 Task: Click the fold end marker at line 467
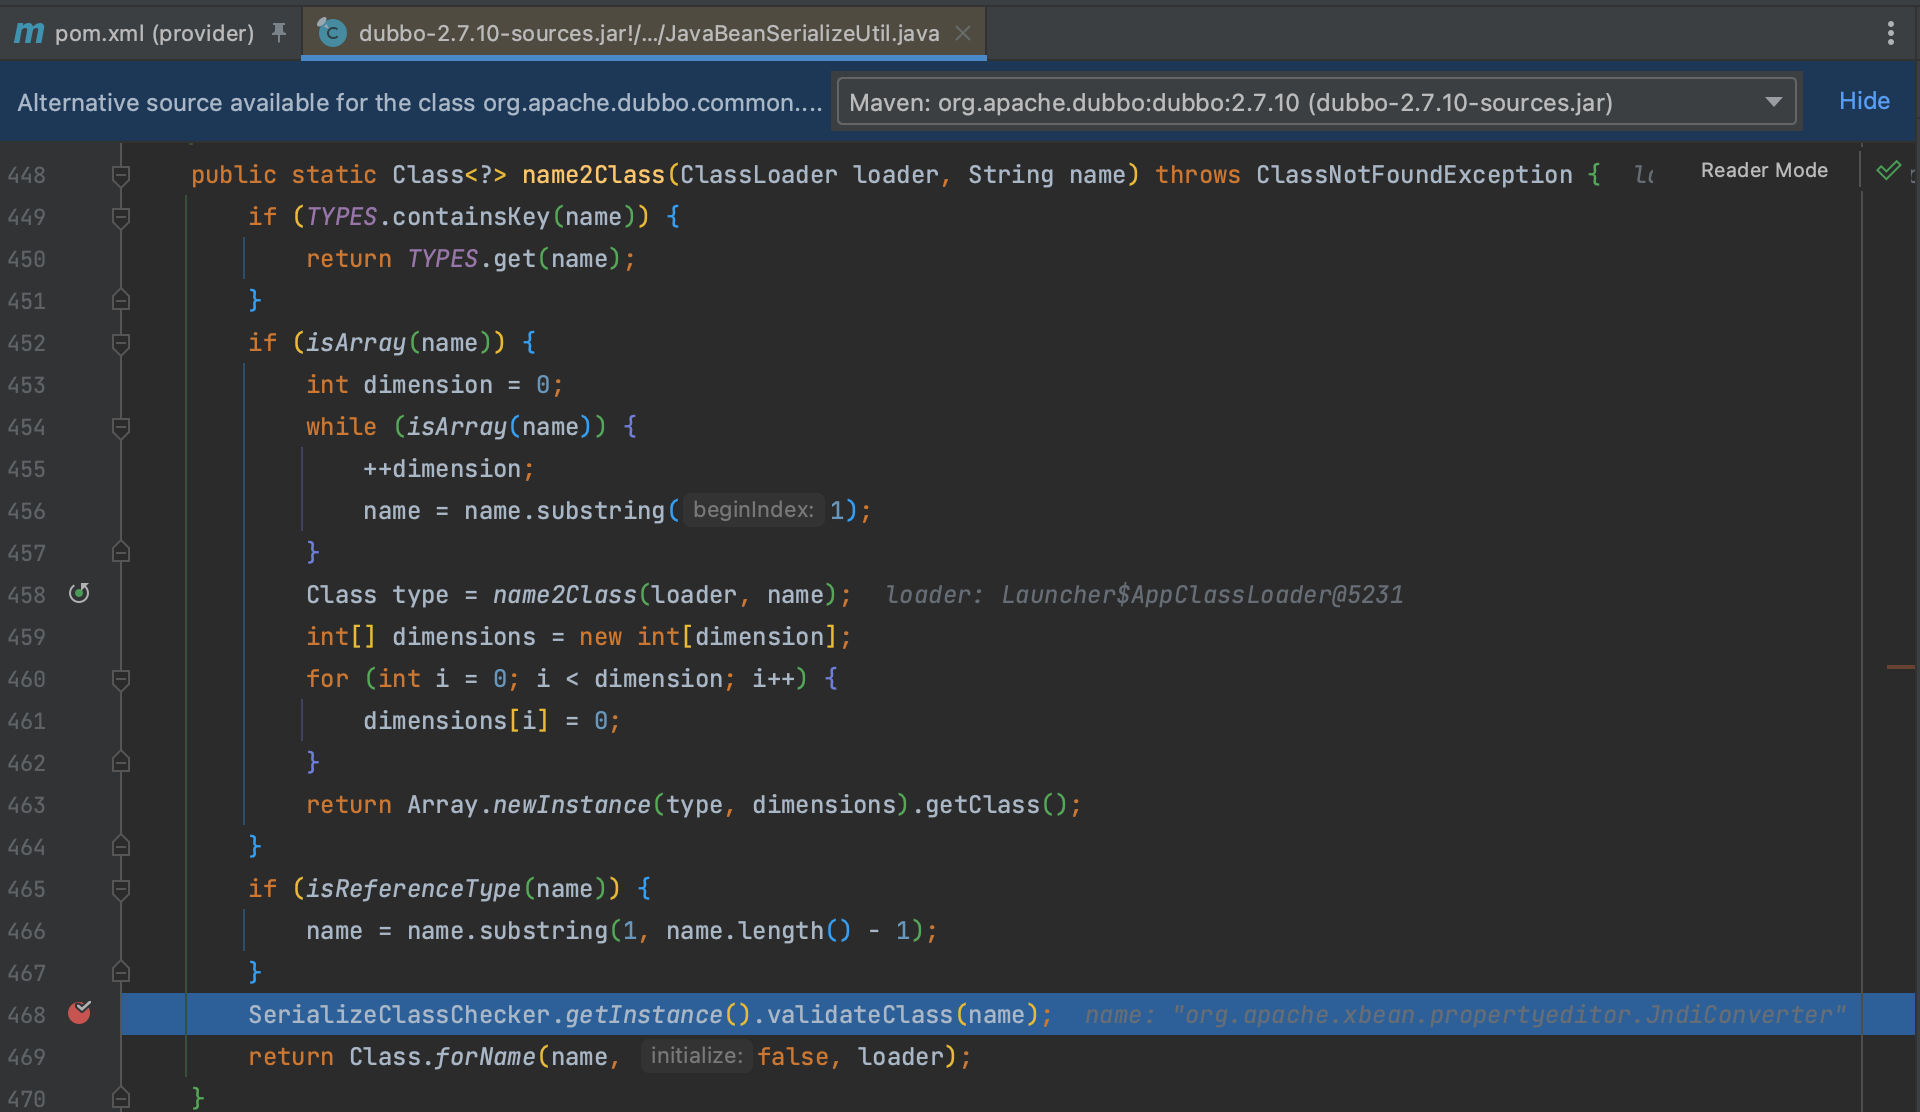point(121,972)
